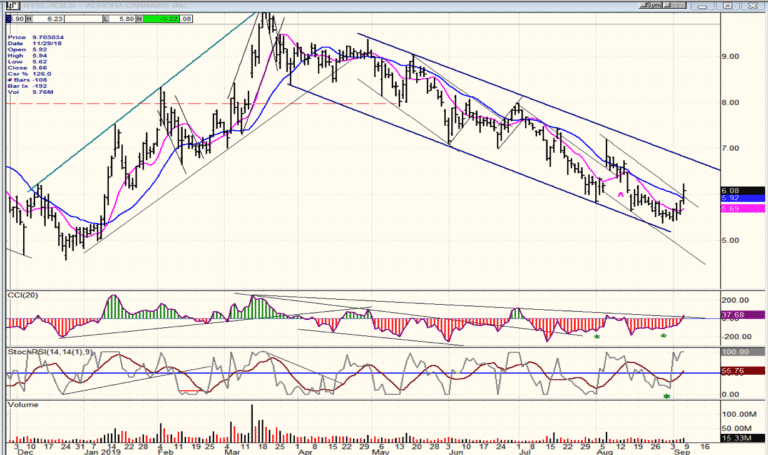The height and width of the screenshot is (455, 768).
Task: Select the black 6.08 last price tag
Action: (743, 191)
